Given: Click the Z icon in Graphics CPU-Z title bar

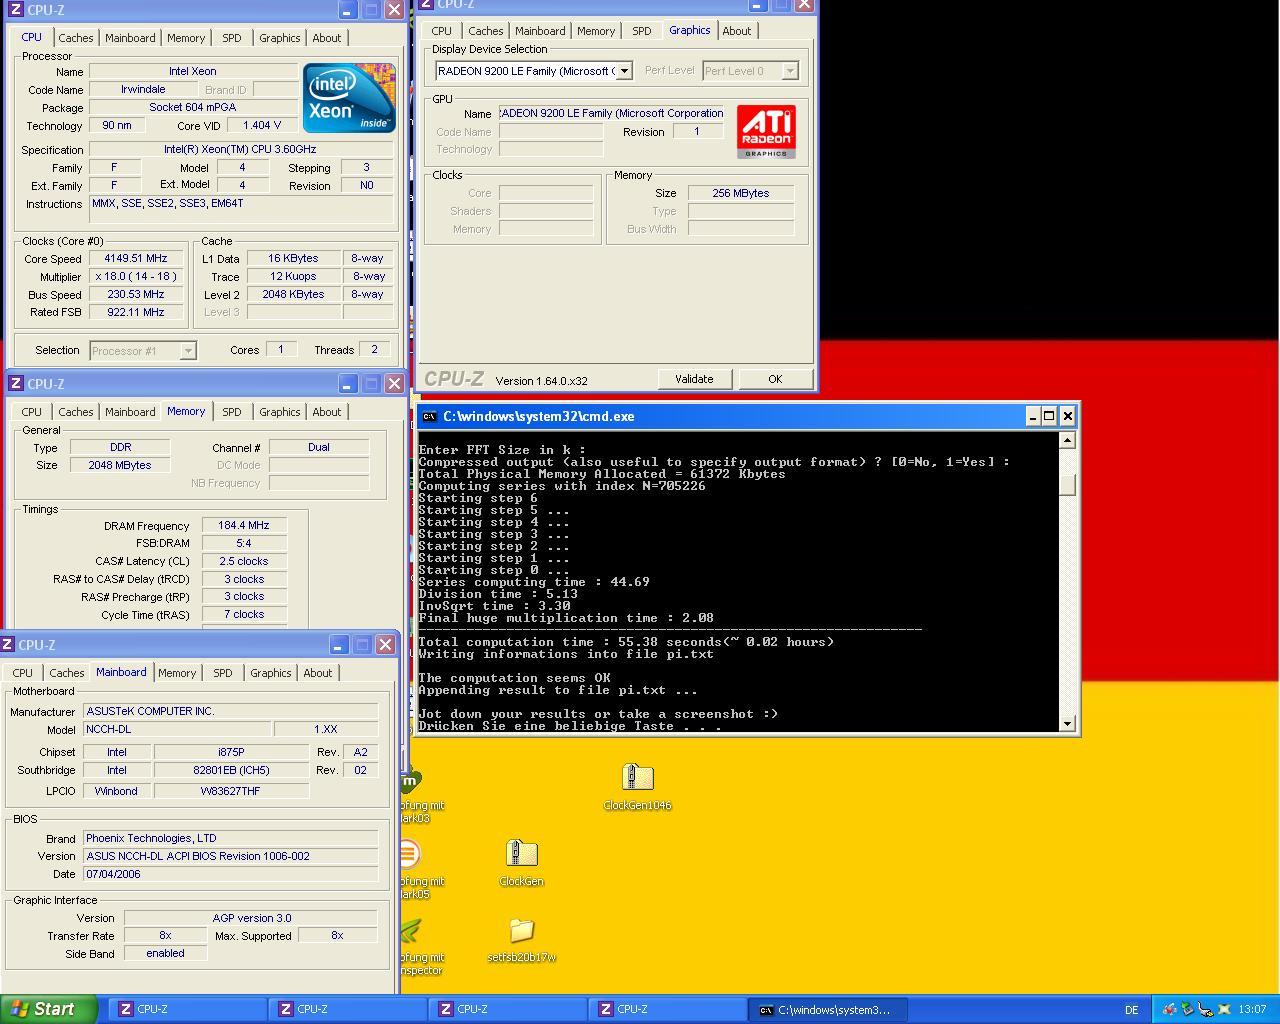Looking at the screenshot, I should click(x=427, y=4).
